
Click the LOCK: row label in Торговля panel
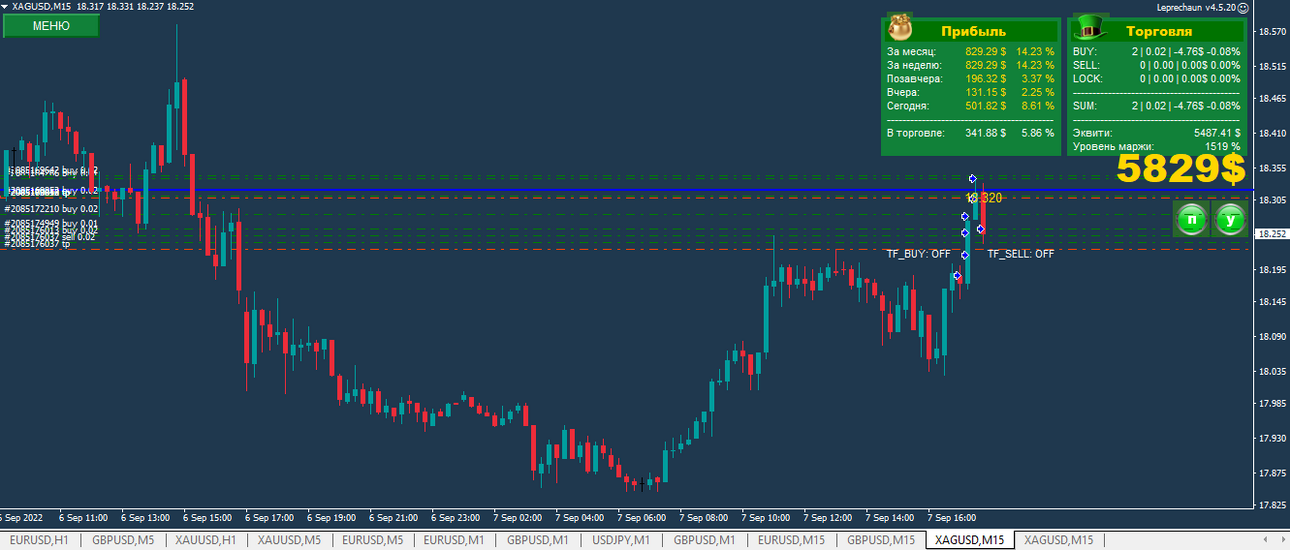tap(1087, 78)
